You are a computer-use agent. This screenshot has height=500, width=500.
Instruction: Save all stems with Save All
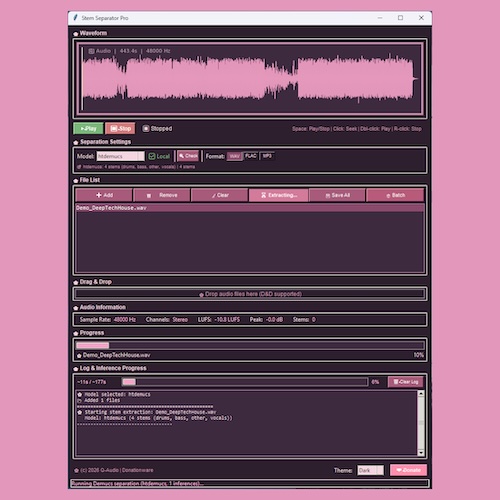[x=337, y=195]
